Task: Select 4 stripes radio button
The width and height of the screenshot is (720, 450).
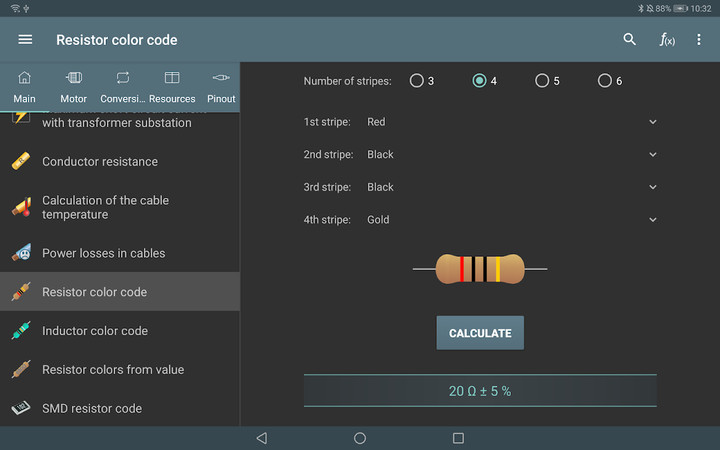Action: pyautogui.click(x=479, y=81)
